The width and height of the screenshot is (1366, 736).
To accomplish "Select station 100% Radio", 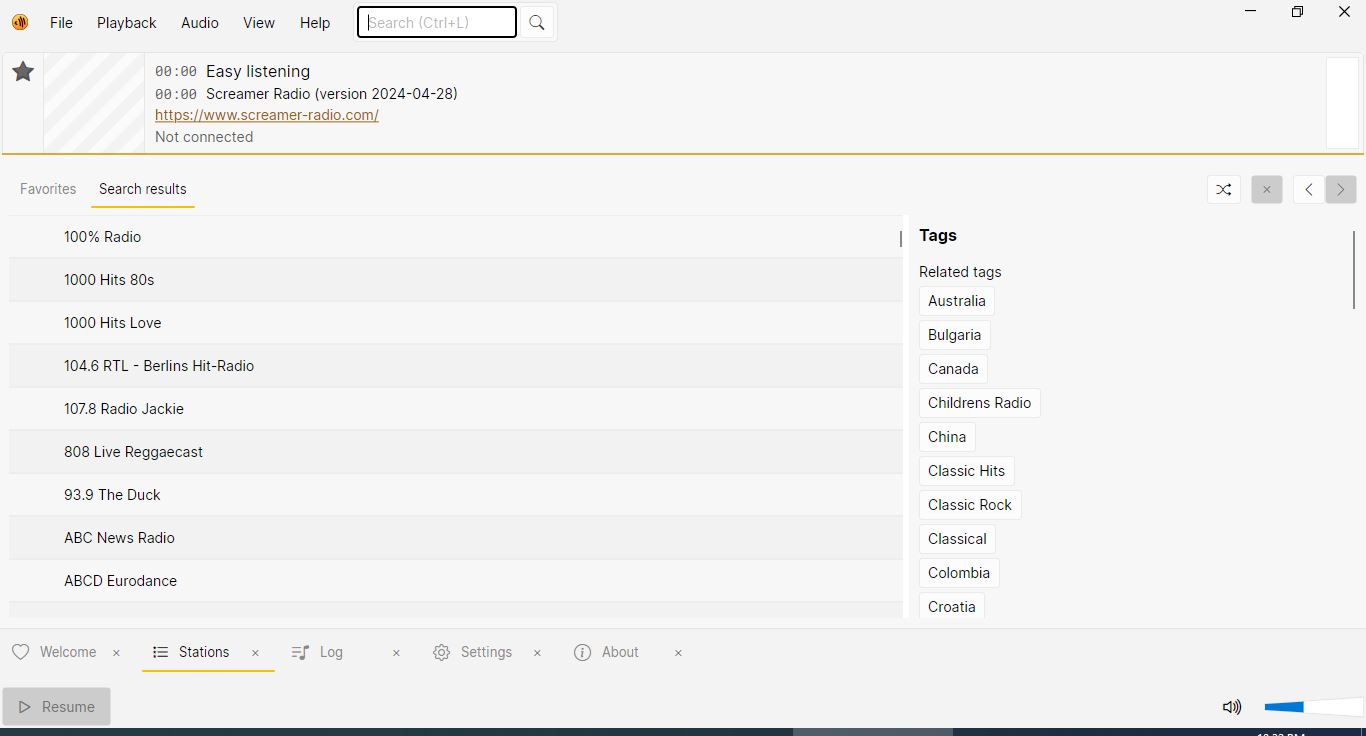I will click(456, 237).
